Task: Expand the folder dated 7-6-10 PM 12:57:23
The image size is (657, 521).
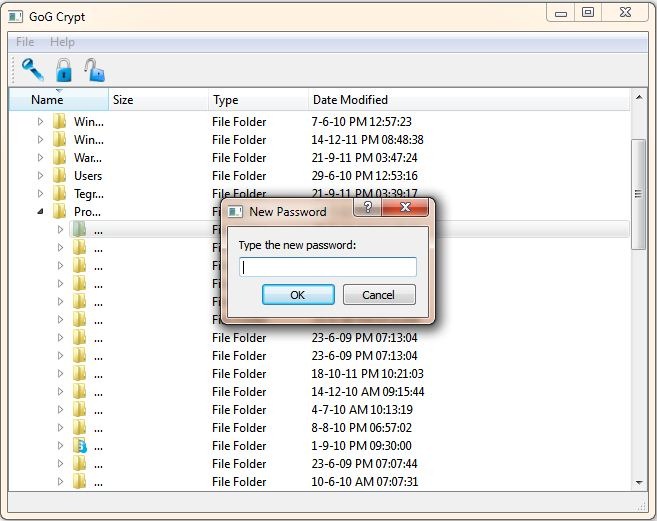Action: 41,122
